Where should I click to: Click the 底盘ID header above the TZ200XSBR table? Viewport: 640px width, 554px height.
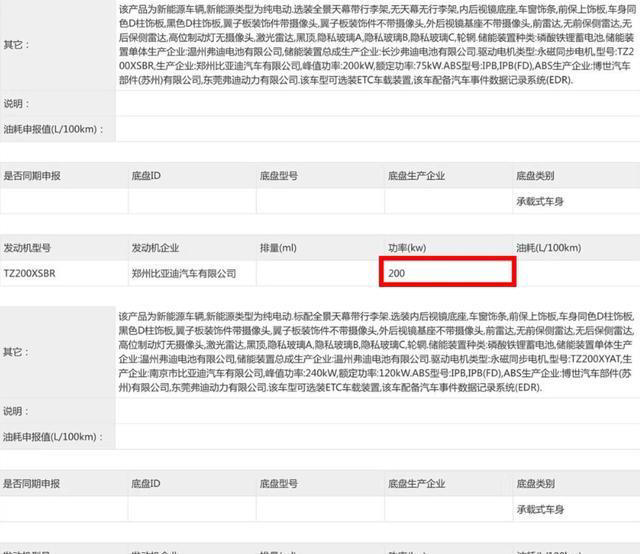coord(146,176)
